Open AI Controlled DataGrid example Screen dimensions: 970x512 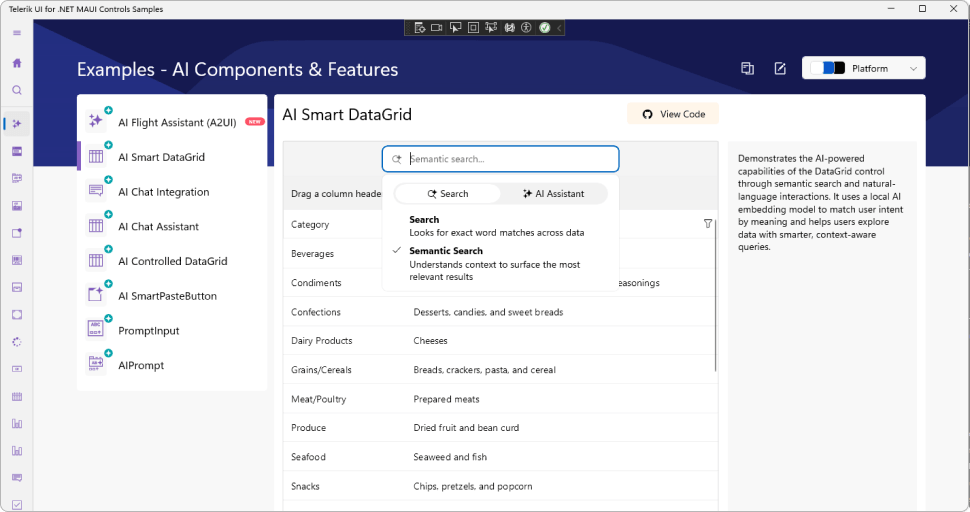pyautogui.click(x=172, y=261)
